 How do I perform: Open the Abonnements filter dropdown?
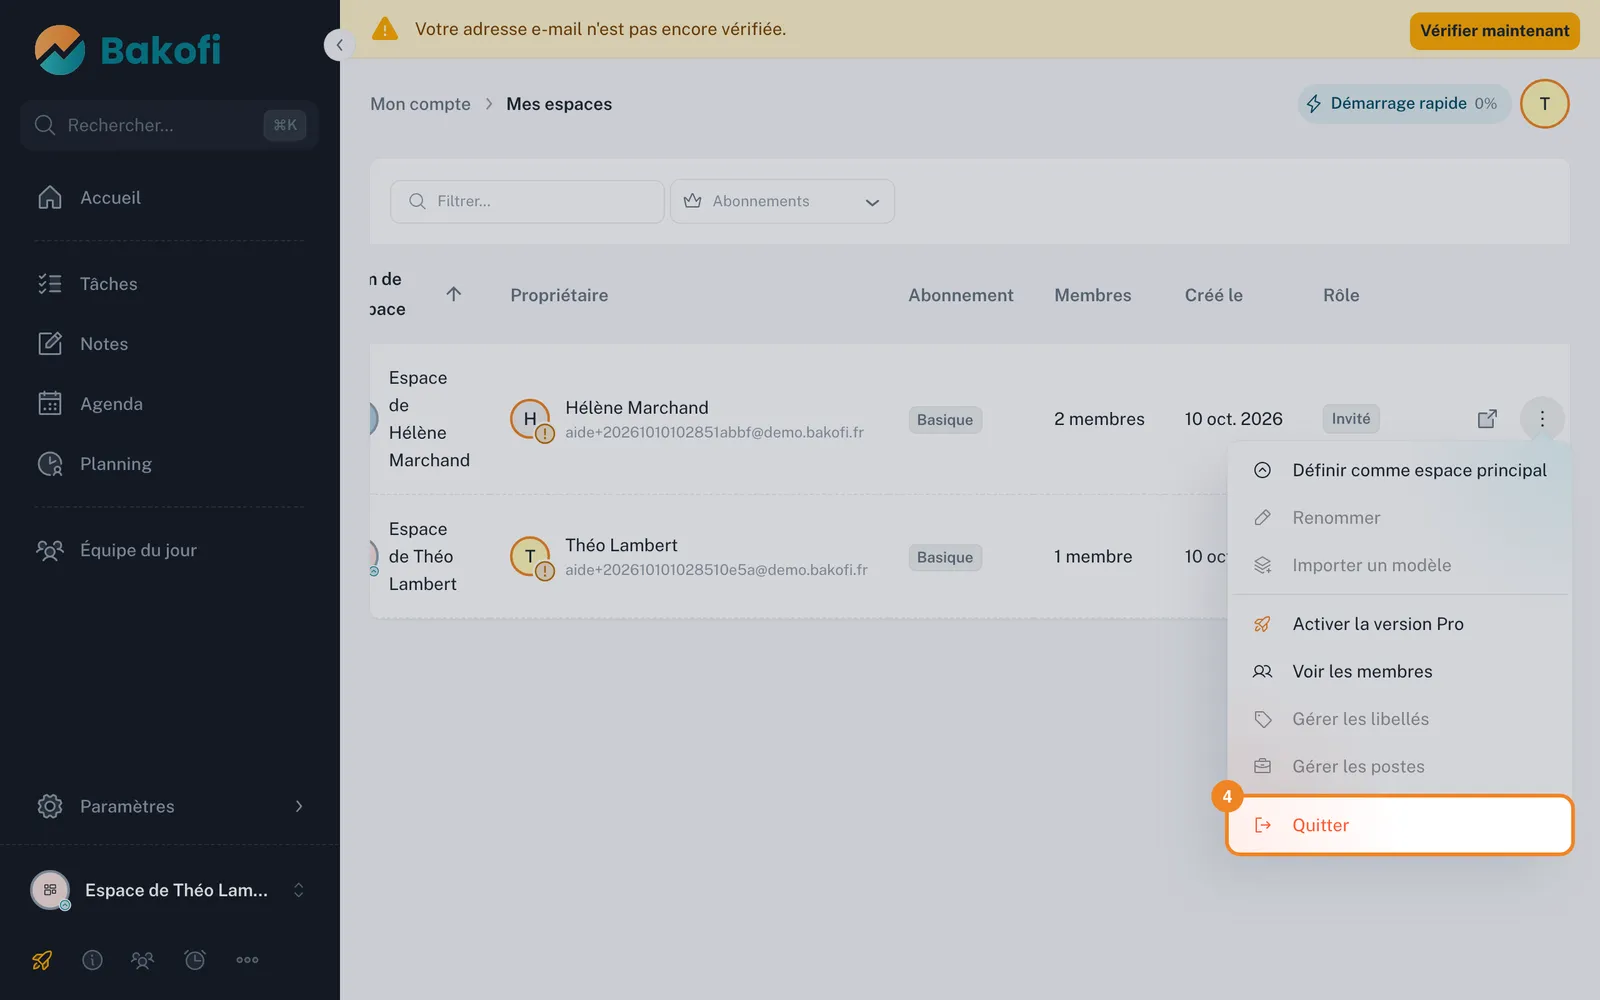(782, 201)
